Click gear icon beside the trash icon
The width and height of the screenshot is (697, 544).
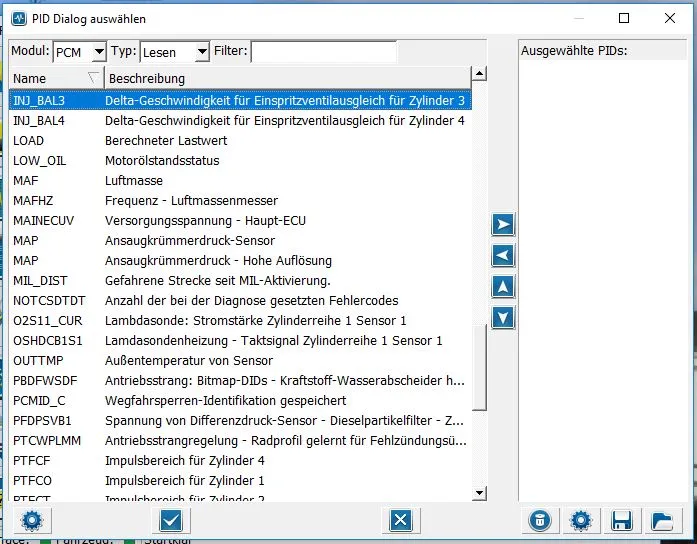580,520
